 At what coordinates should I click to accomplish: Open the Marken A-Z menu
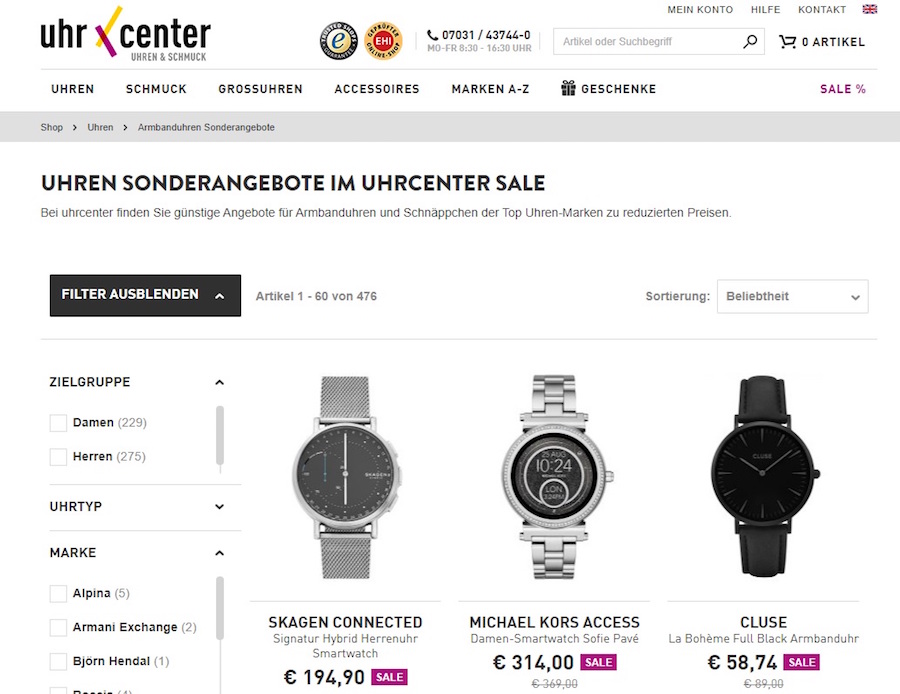(490, 89)
